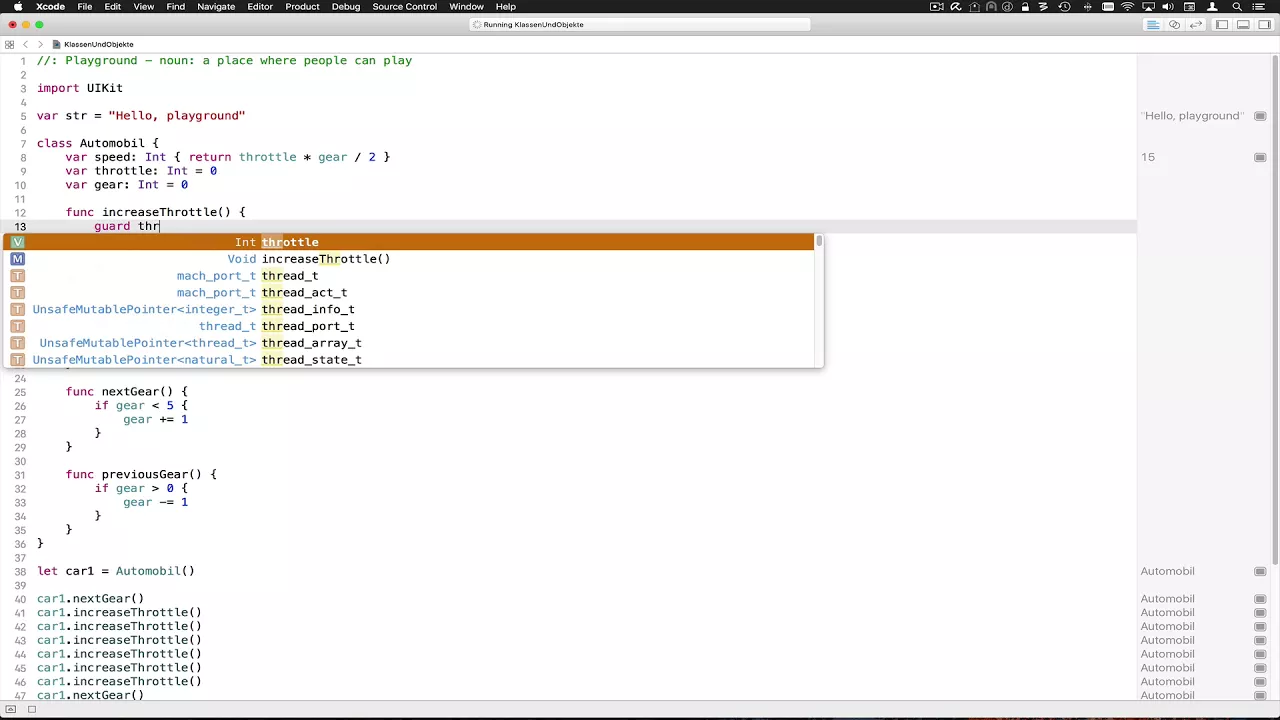Click the 'Hello, playground' result text

[1192, 116]
